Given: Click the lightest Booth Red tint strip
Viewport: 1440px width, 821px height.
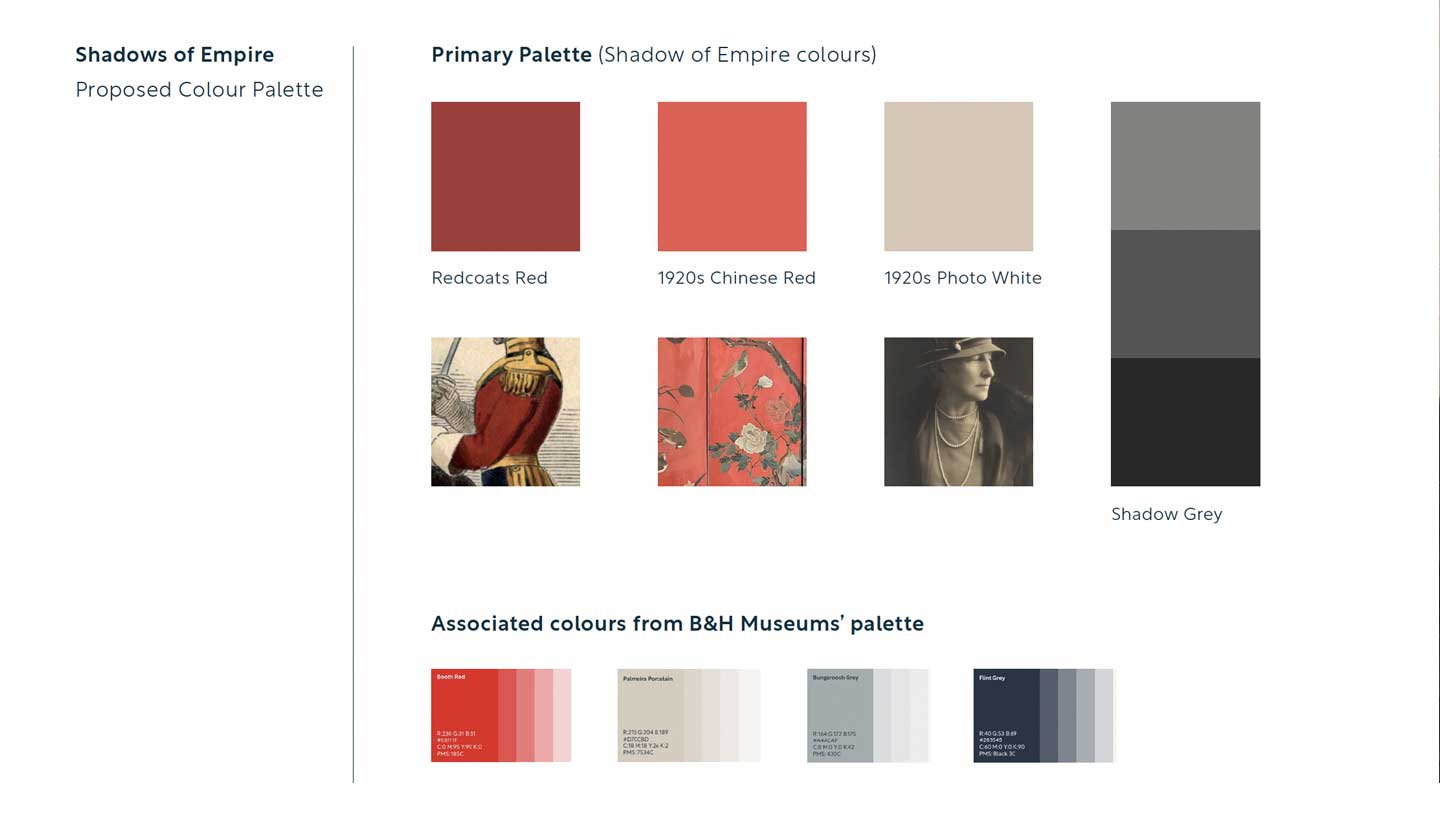Looking at the screenshot, I should tap(562, 715).
